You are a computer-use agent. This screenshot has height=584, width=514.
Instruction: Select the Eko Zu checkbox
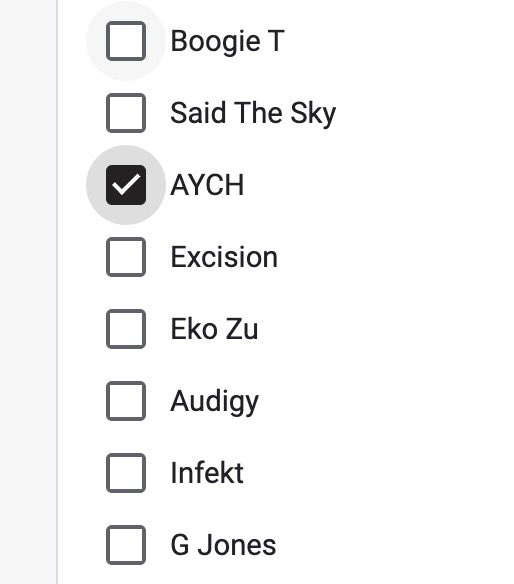coord(126,329)
